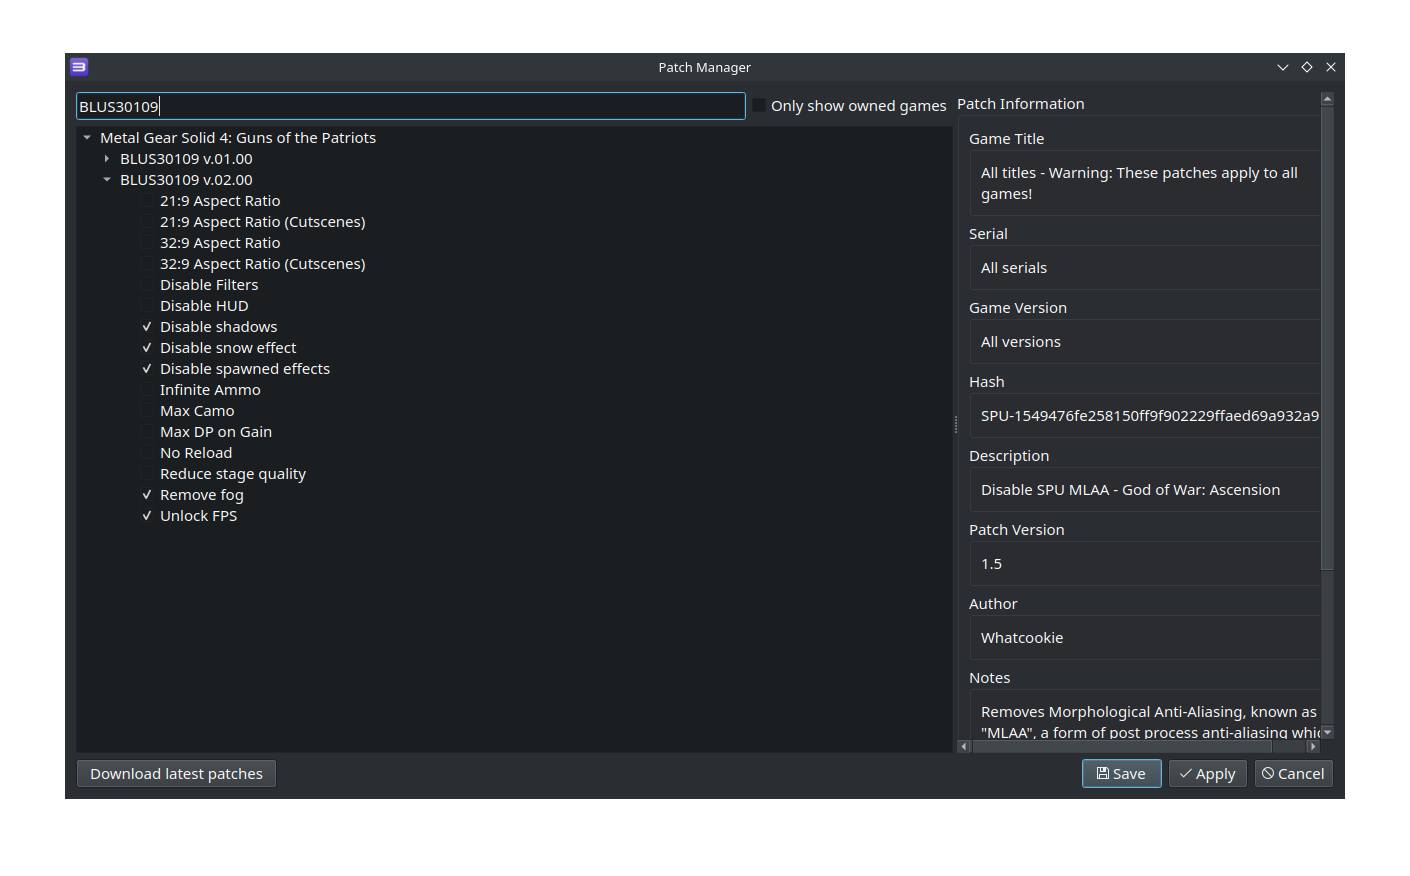Check the No Reload patch
This screenshot has width=1410, height=876.
[x=147, y=453]
